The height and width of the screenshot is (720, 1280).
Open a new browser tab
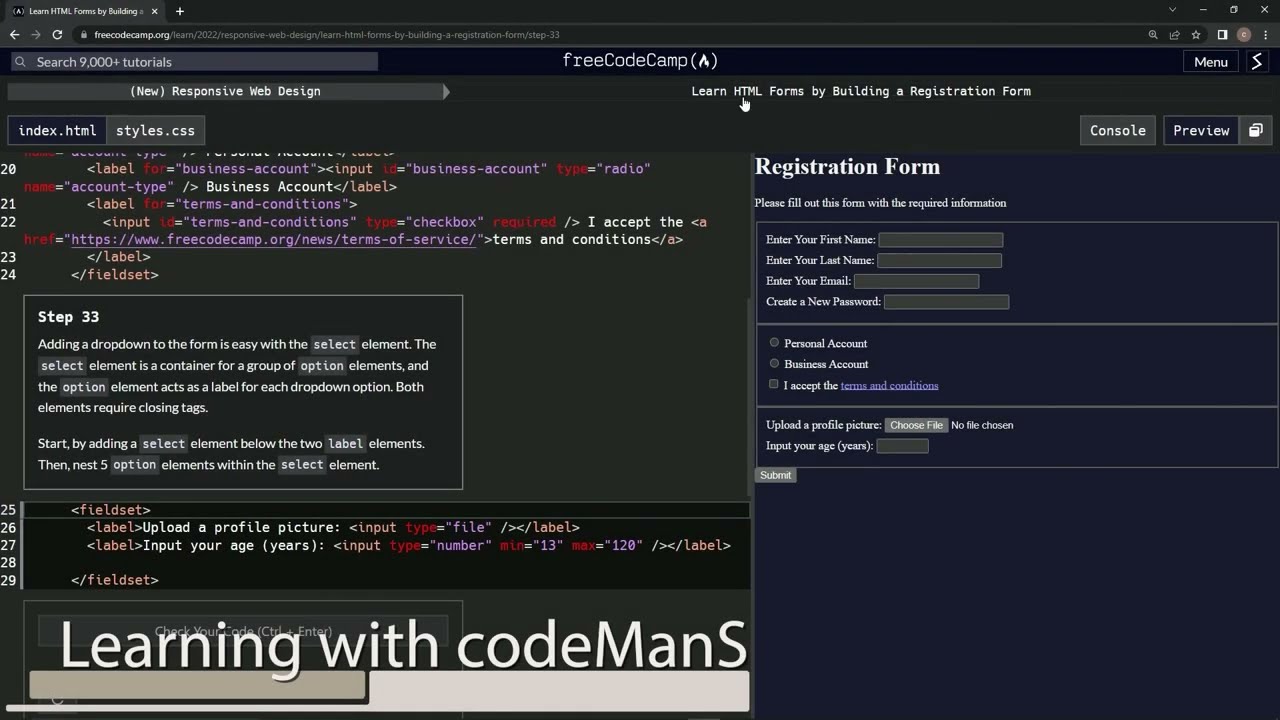pos(180,11)
